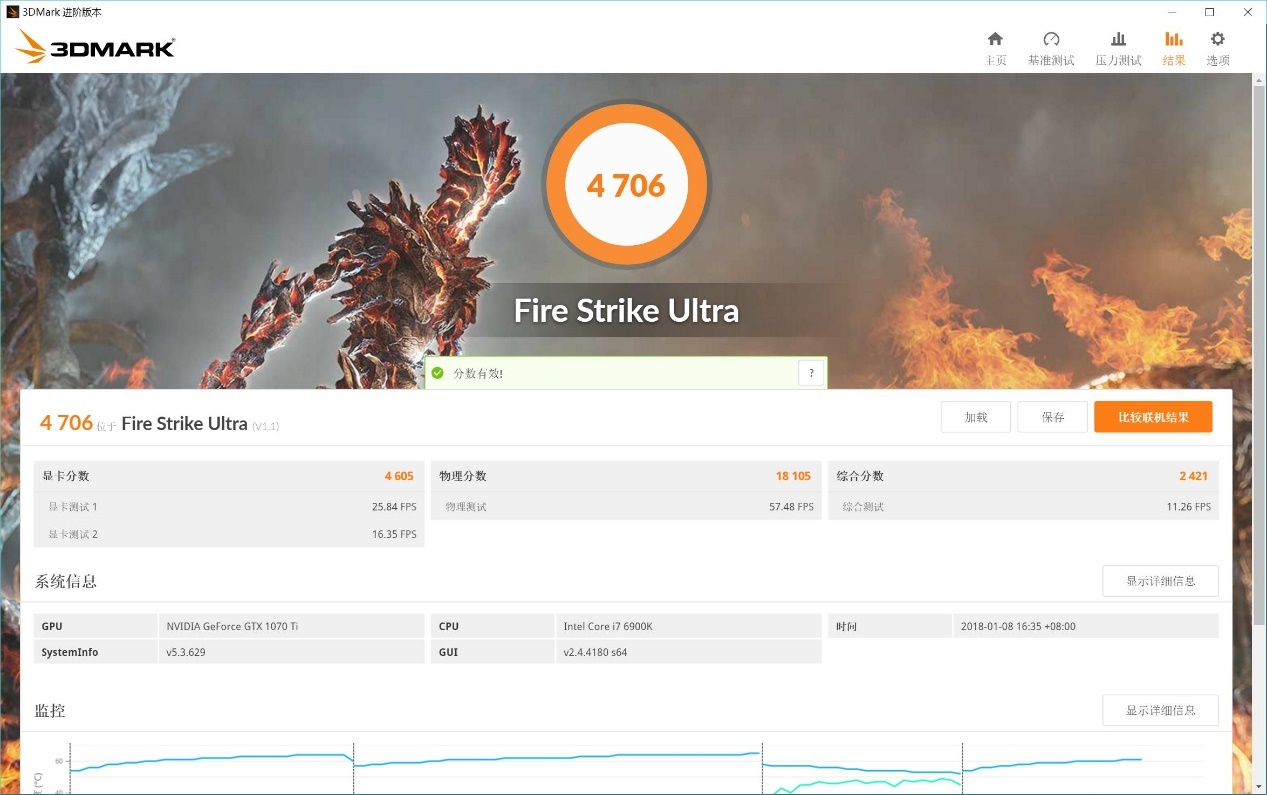Switch to 基准测试 benchmark tab
This screenshot has width=1267, height=795.
click(1051, 48)
